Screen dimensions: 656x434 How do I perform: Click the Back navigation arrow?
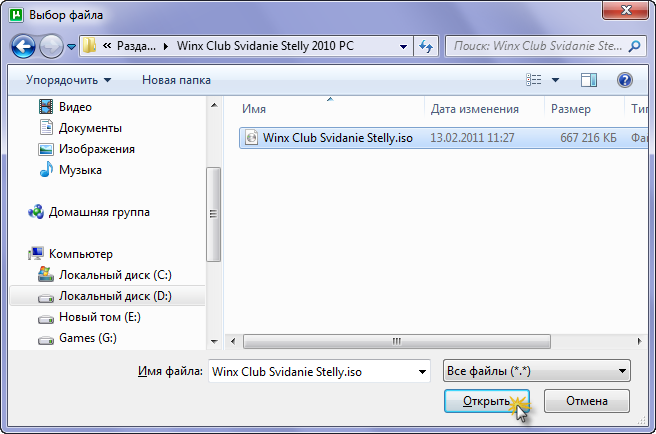pos(23,46)
